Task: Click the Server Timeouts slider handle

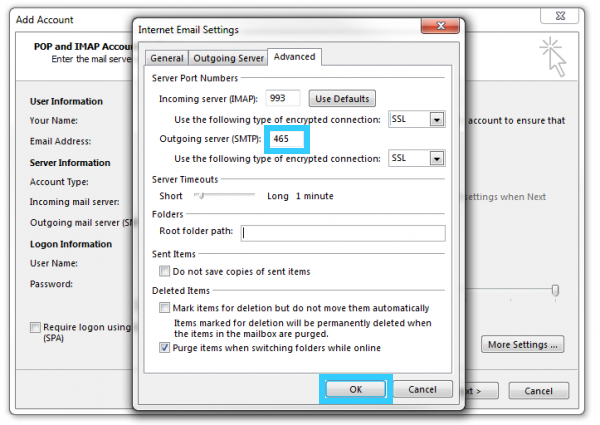Action: (x=198, y=195)
